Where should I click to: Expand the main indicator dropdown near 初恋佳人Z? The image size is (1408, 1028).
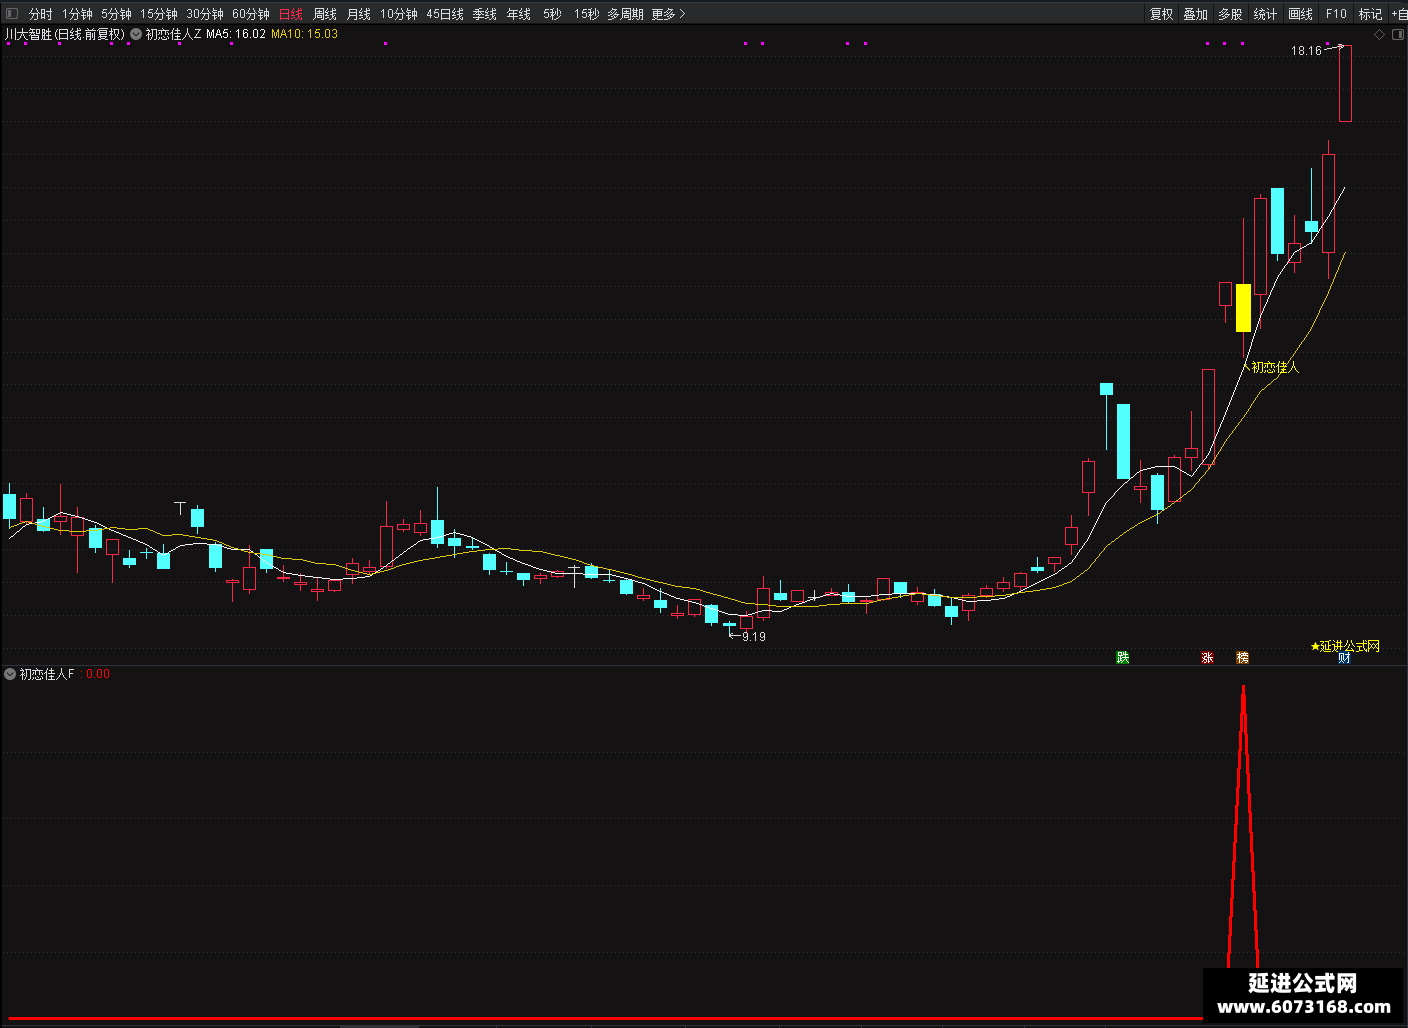pyautogui.click(x=136, y=34)
